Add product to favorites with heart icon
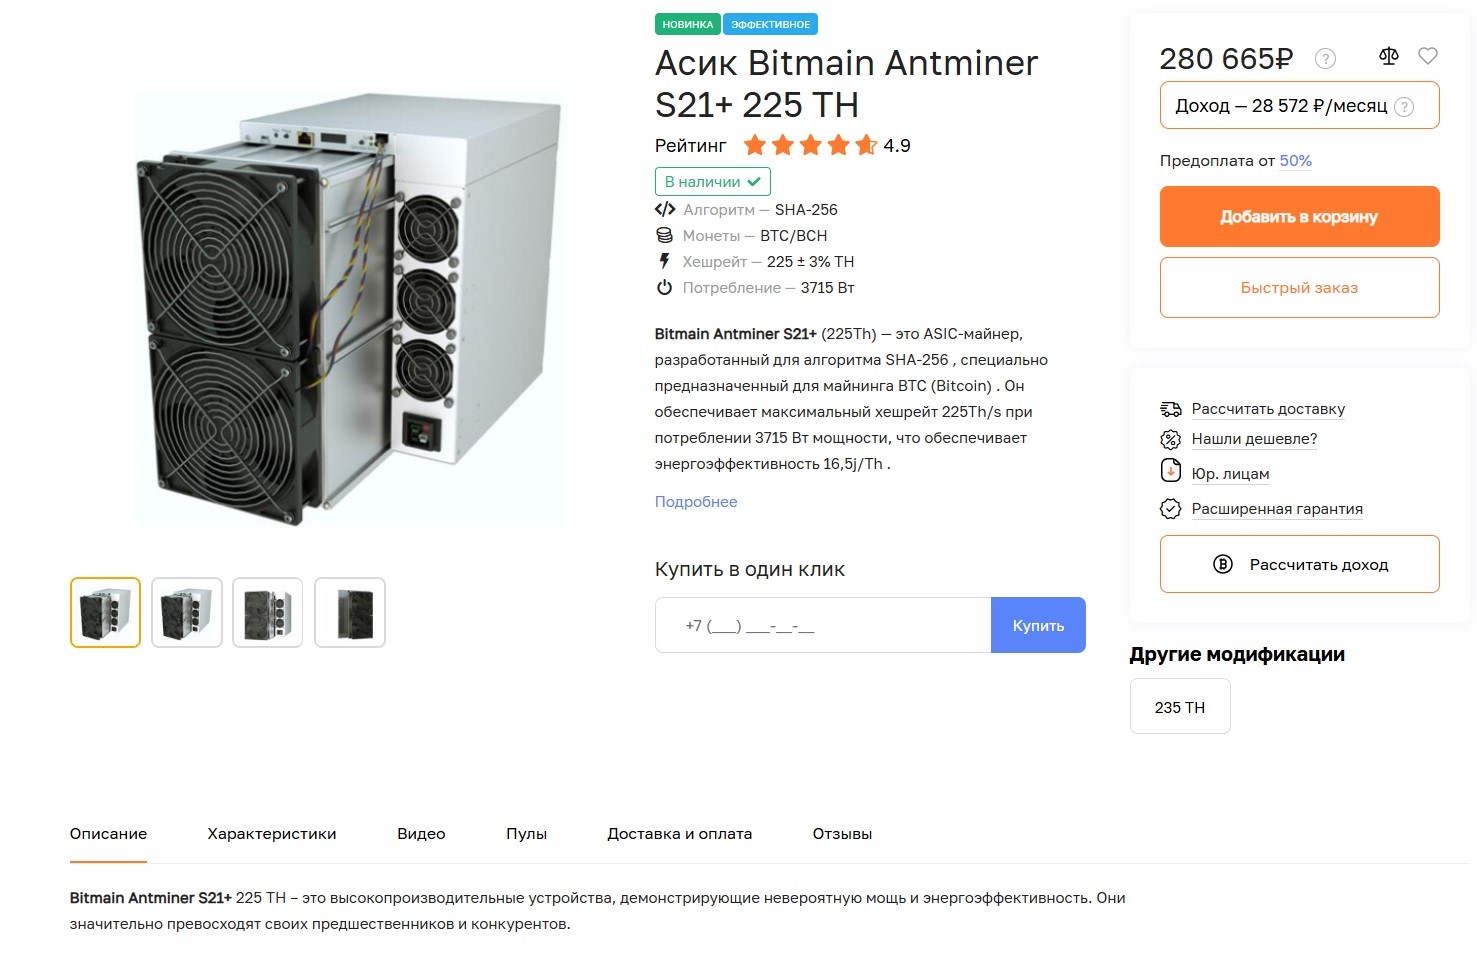Image resolution: width=1477 pixels, height=953 pixels. (1428, 56)
